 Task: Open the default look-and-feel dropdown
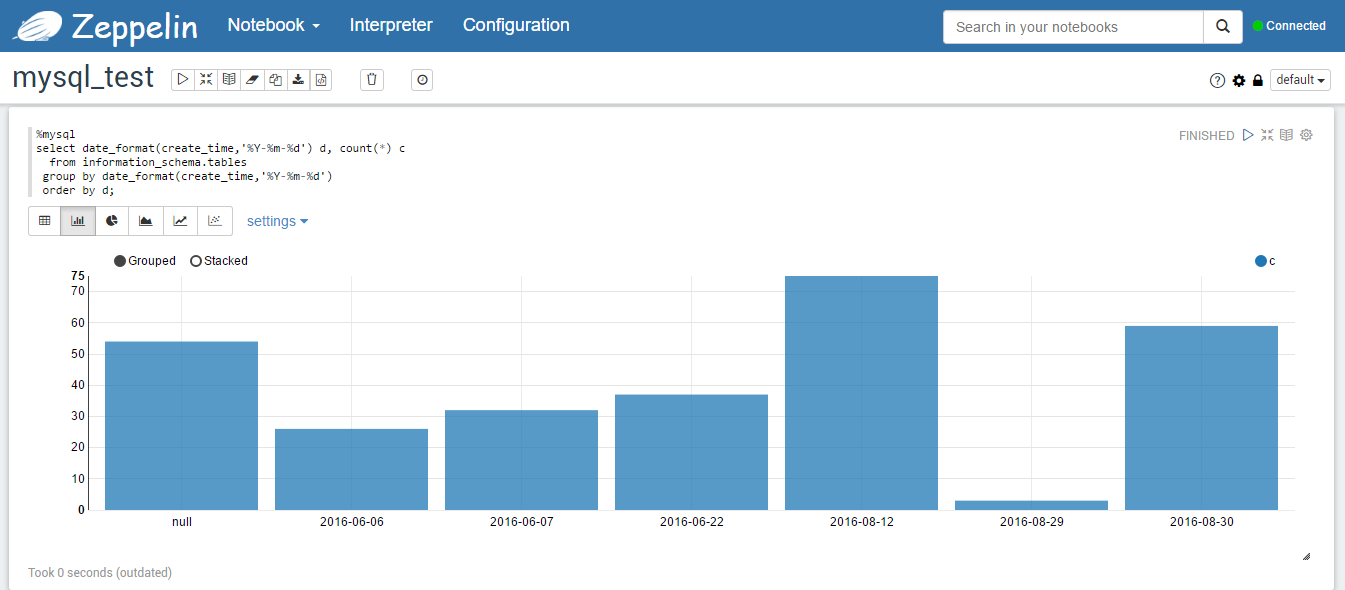[x=1300, y=80]
